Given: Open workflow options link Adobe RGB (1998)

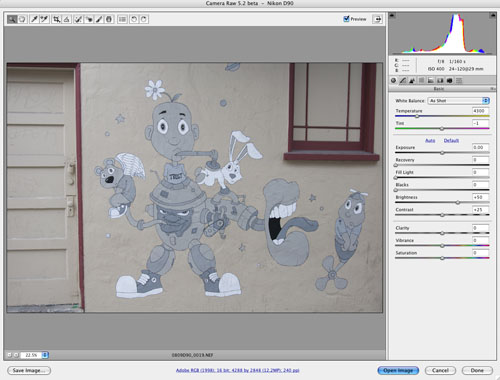Looking at the screenshot, I should click(x=237, y=370).
